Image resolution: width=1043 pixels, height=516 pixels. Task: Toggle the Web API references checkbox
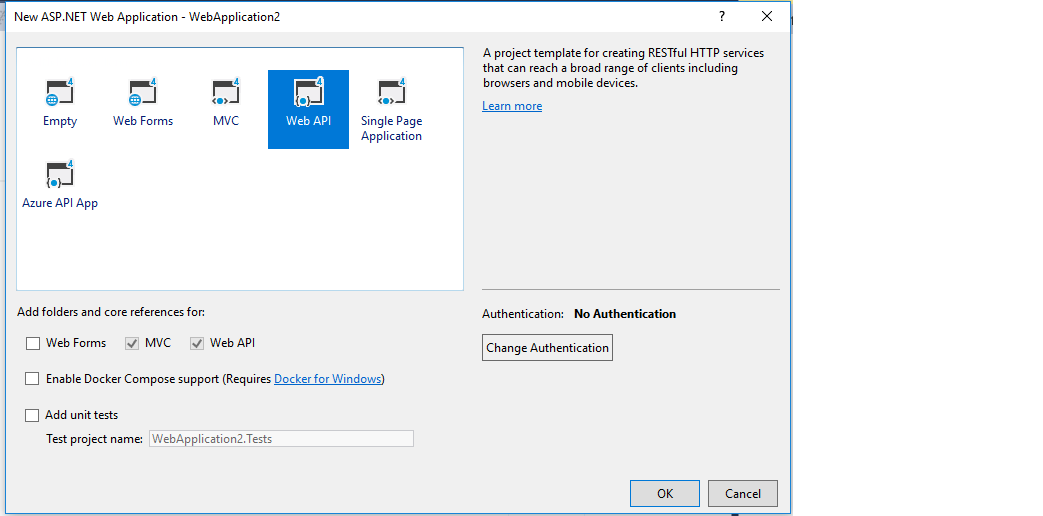click(x=197, y=343)
